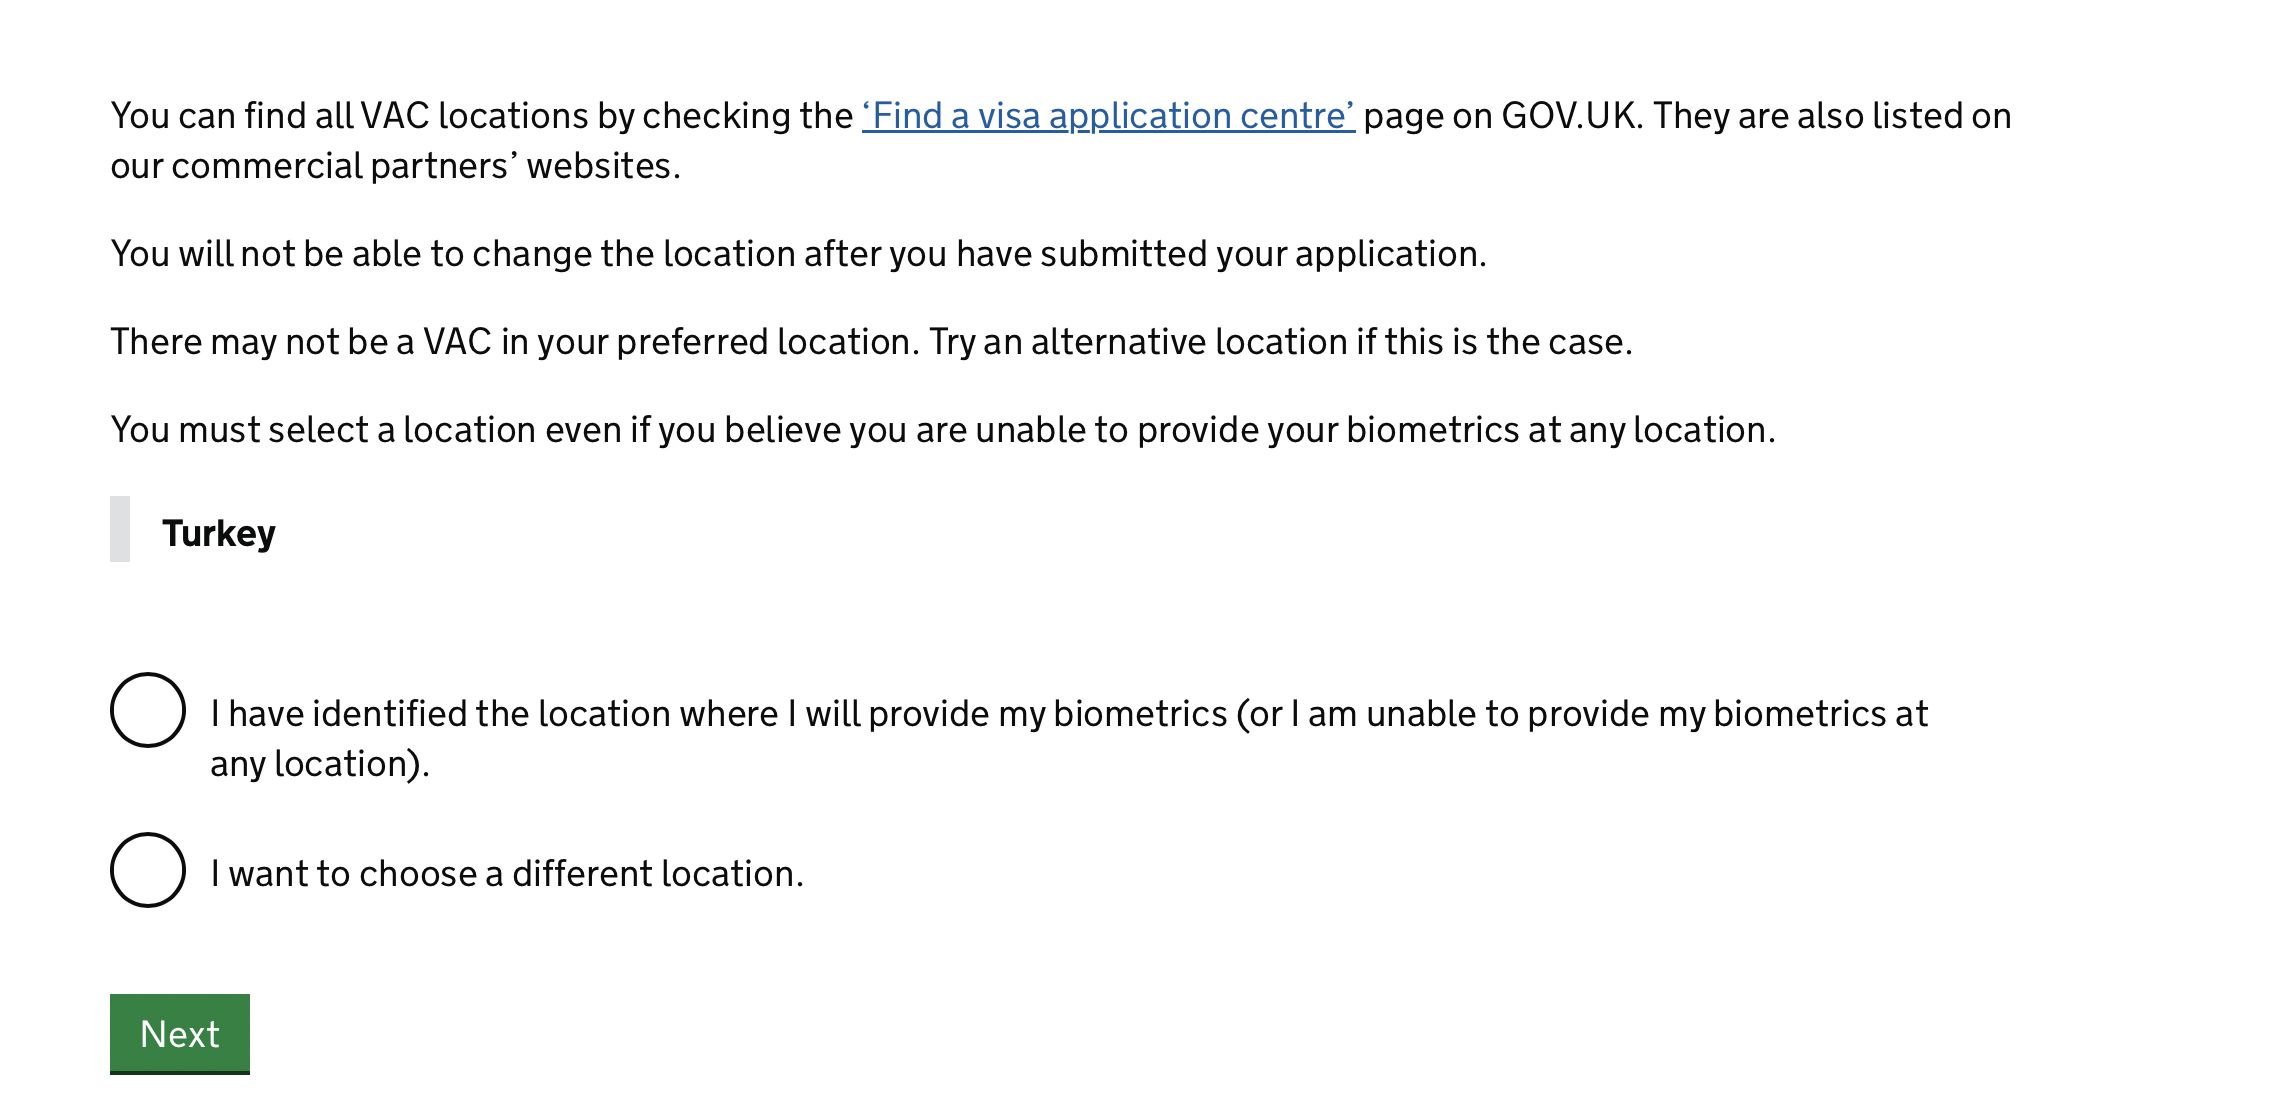Click the green Next button
This screenshot has height=1116, width=2276.
[180, 1034]
